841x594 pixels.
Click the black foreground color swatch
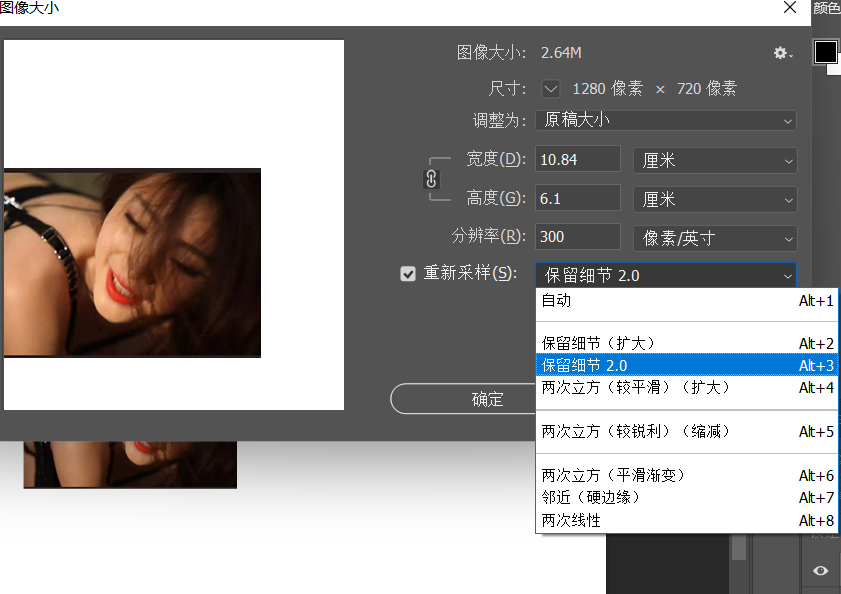[825, 52]
